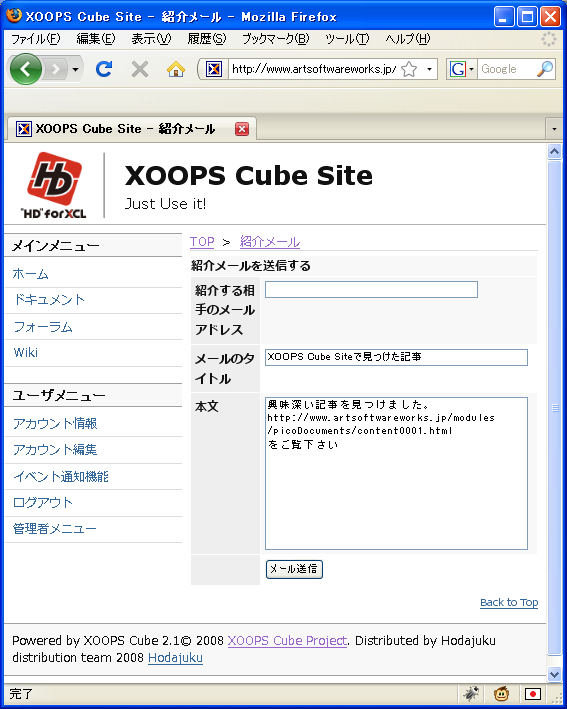567x709 pixels.
Task: Click the XOOPS Cube Site heading text
Action: (x=249, y=175)
